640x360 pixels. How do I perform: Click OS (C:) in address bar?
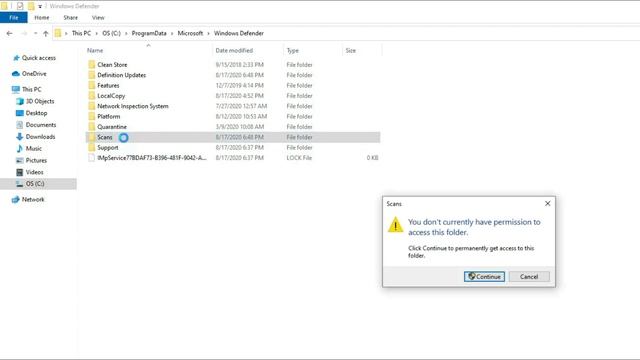(x=111, y=33)
